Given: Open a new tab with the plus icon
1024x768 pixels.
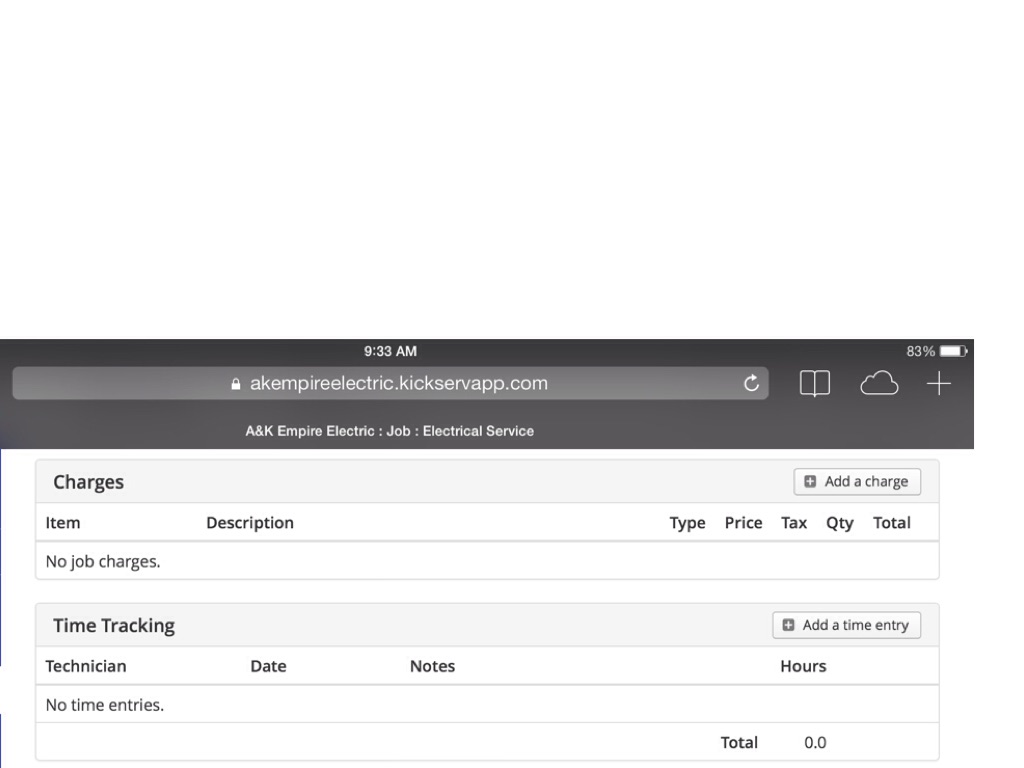Looking at the screenshot, I should pos(938,384).
